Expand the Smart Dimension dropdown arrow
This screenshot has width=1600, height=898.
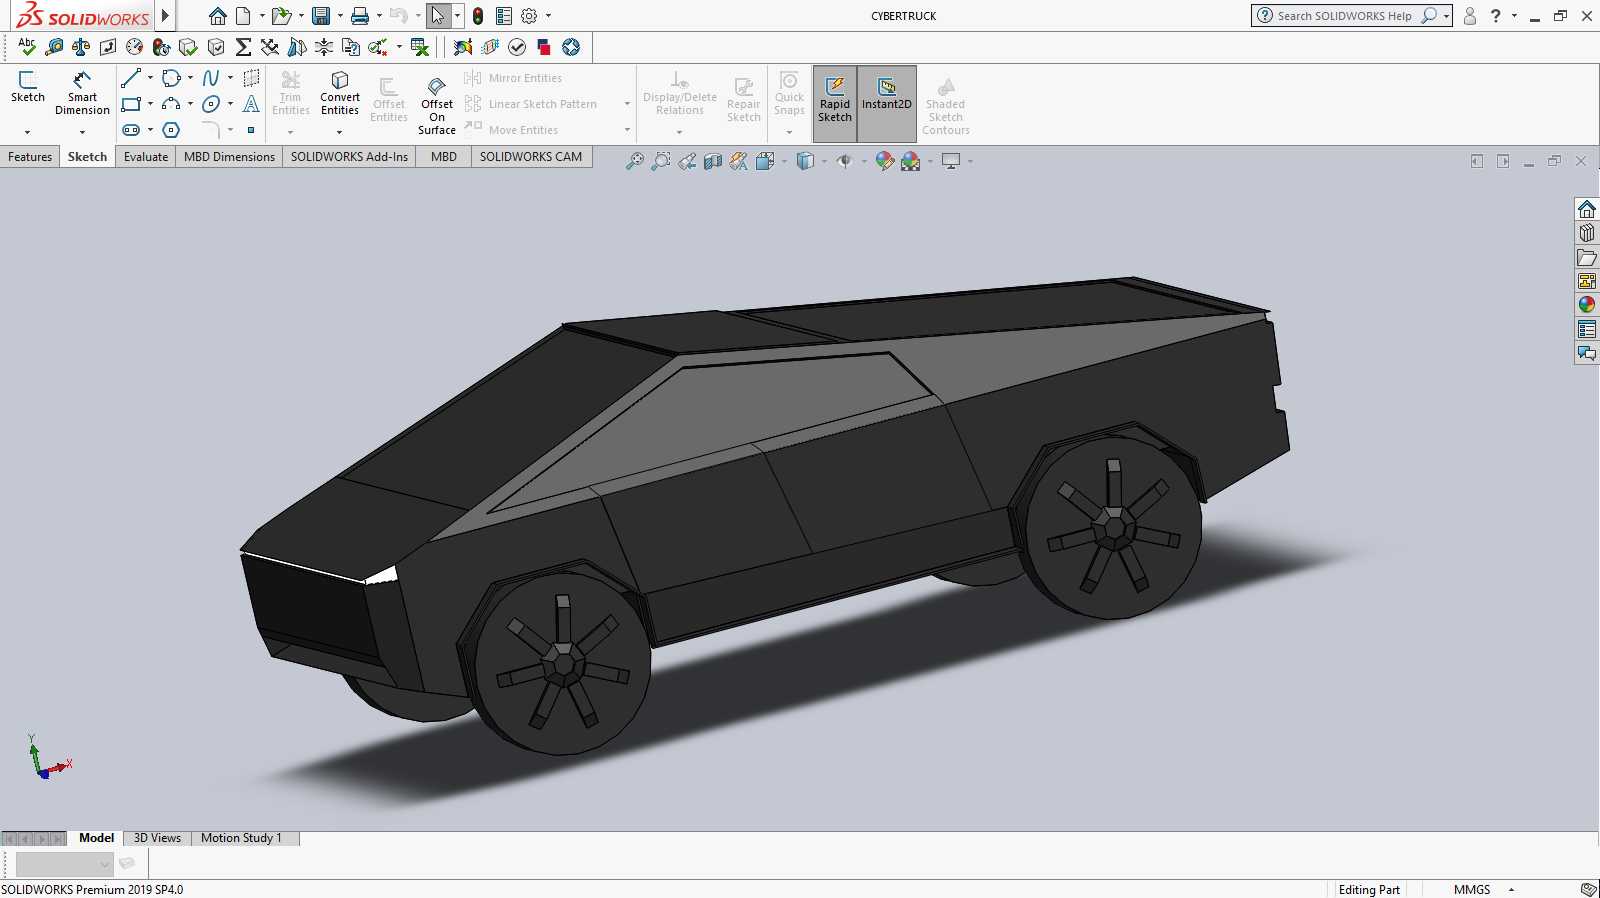pyautogui.click(x=82, y=132)
